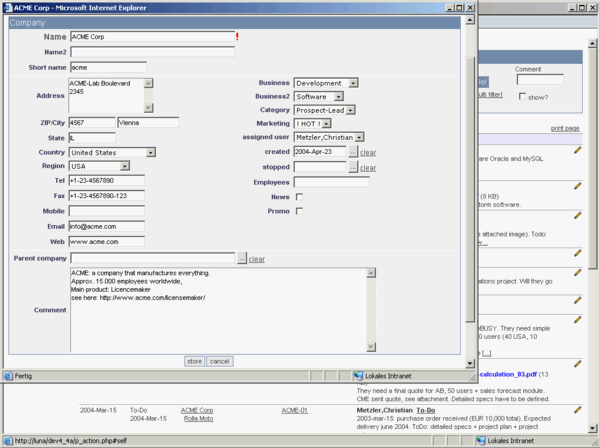Click into the State field

92,138
